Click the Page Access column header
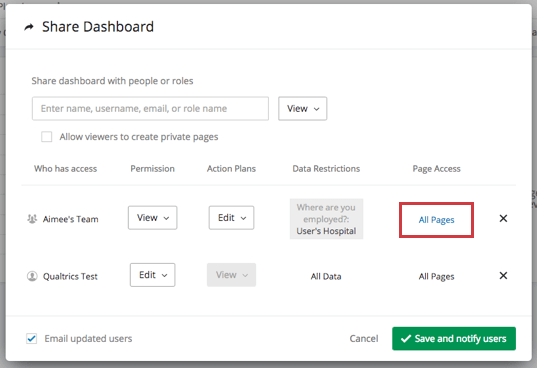The width and height of the screenshot is (537, 368). pyautogui.click(x=436, y=169)
